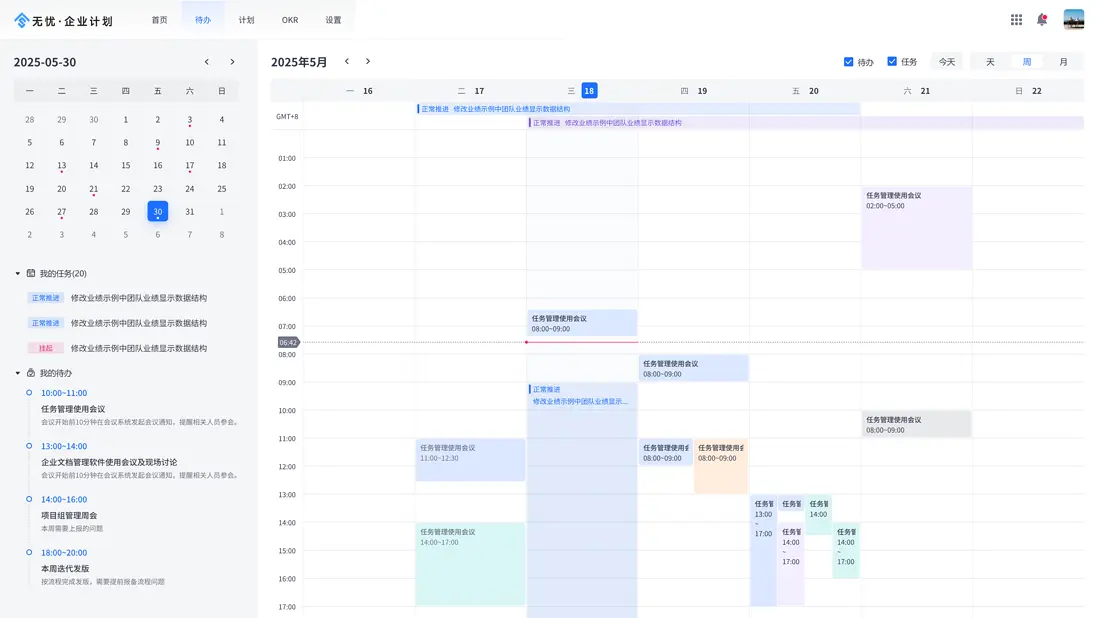Open the 企业文档管理软件使用会议及现场讨论 todo
The height and width of the screenshot is (618, 1098).
(109, 462)
